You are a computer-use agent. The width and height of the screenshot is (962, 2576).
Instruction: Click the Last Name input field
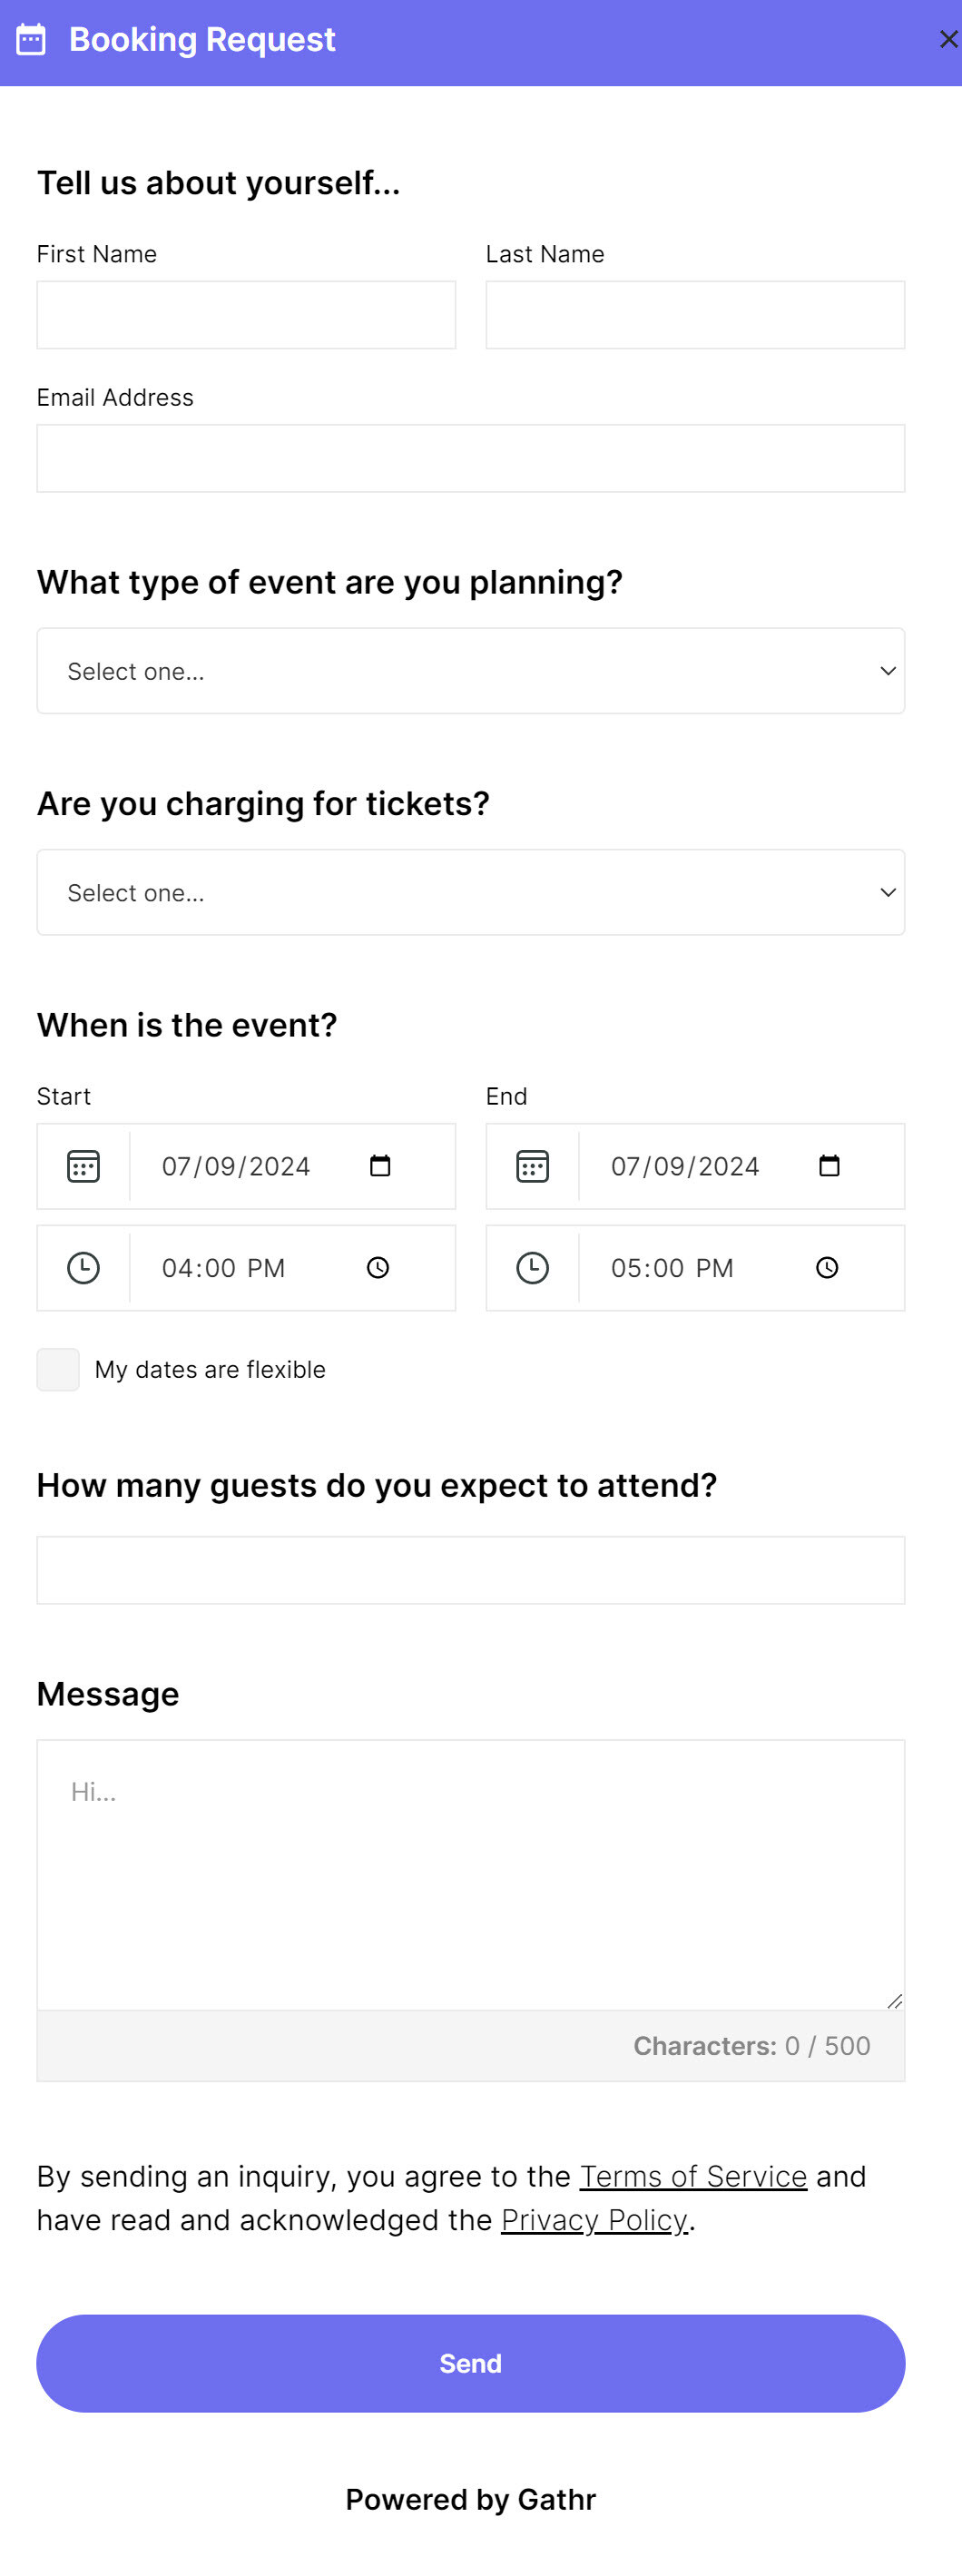click(x=695, y=315)
